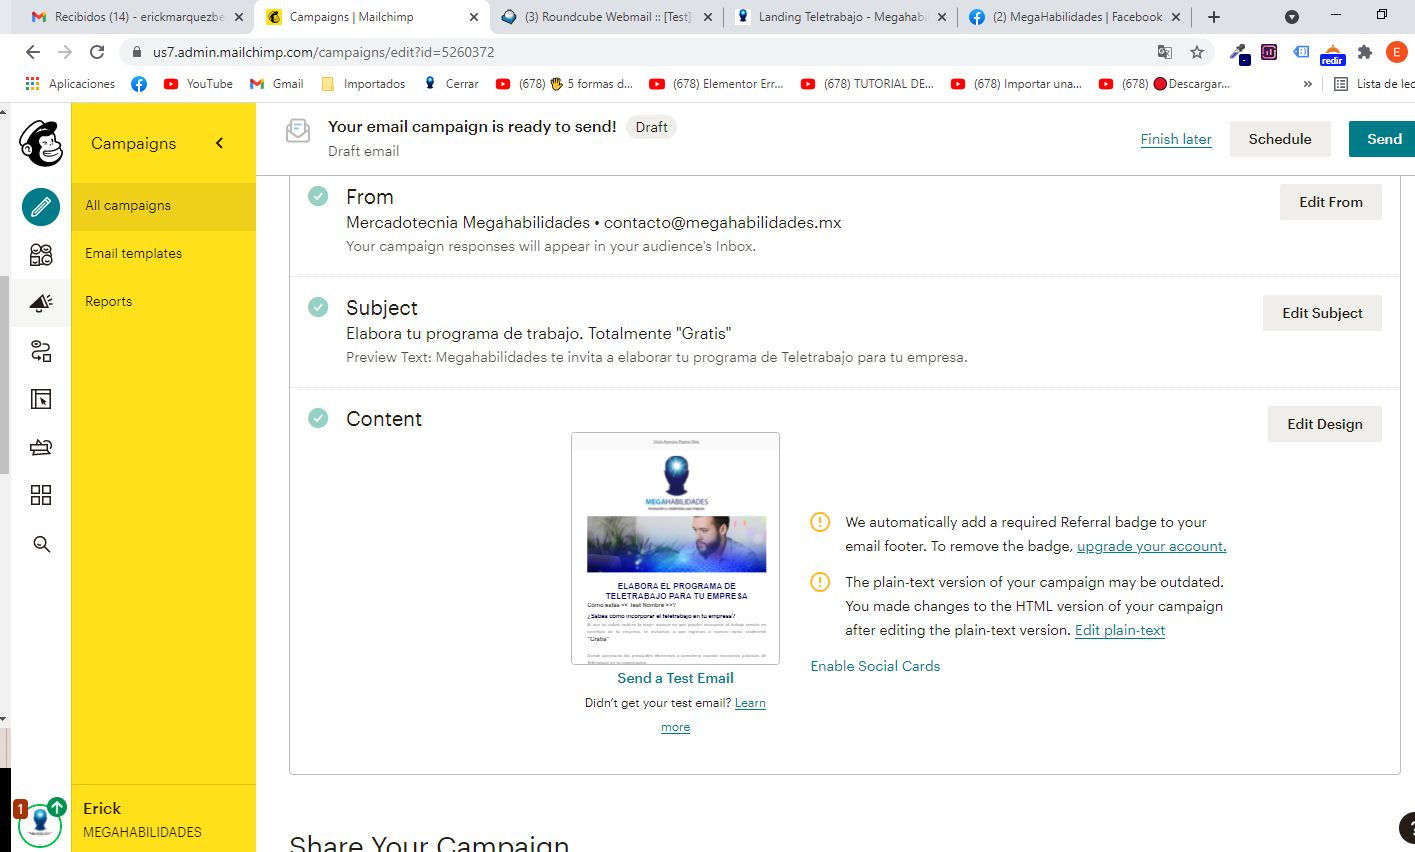Open Lista de lectura reading list

pyautogui.click(x=1375, y=84)
